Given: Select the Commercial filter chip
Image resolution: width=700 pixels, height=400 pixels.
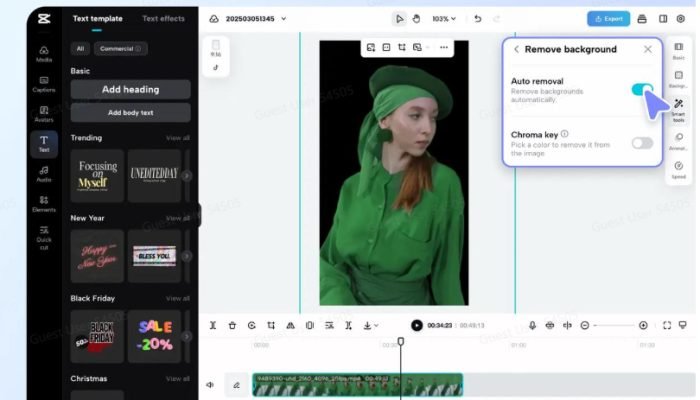Looking at the screenshot, I should (121, 49).
